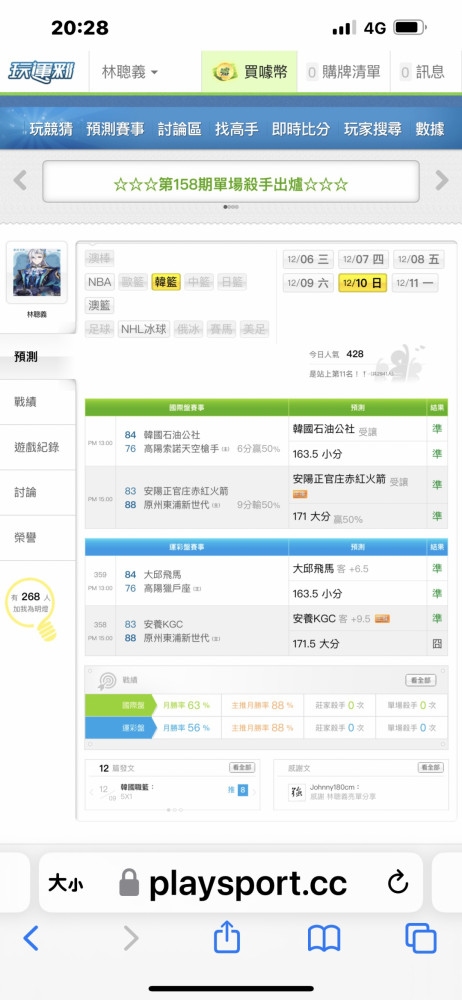Image resolution: width=462 pixels, height=1000 pixels.
Task: Show next banner with right arrow
Action: [x=442, y=180]
